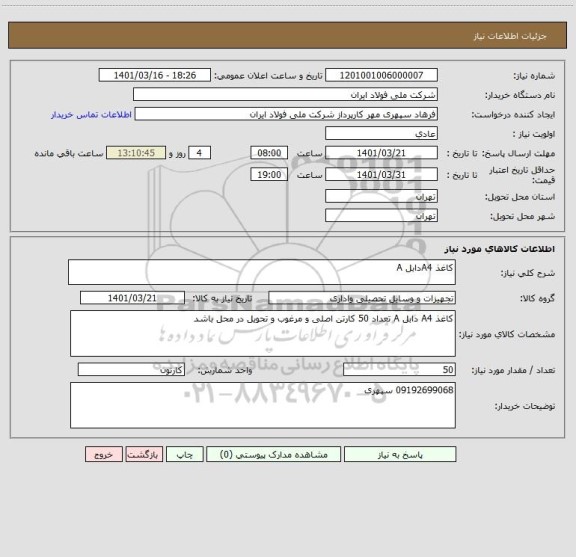Click the goods group field تجهیزات و وسایل تحصیلی
Screen dimensions: 576x557
pos(362,298)
